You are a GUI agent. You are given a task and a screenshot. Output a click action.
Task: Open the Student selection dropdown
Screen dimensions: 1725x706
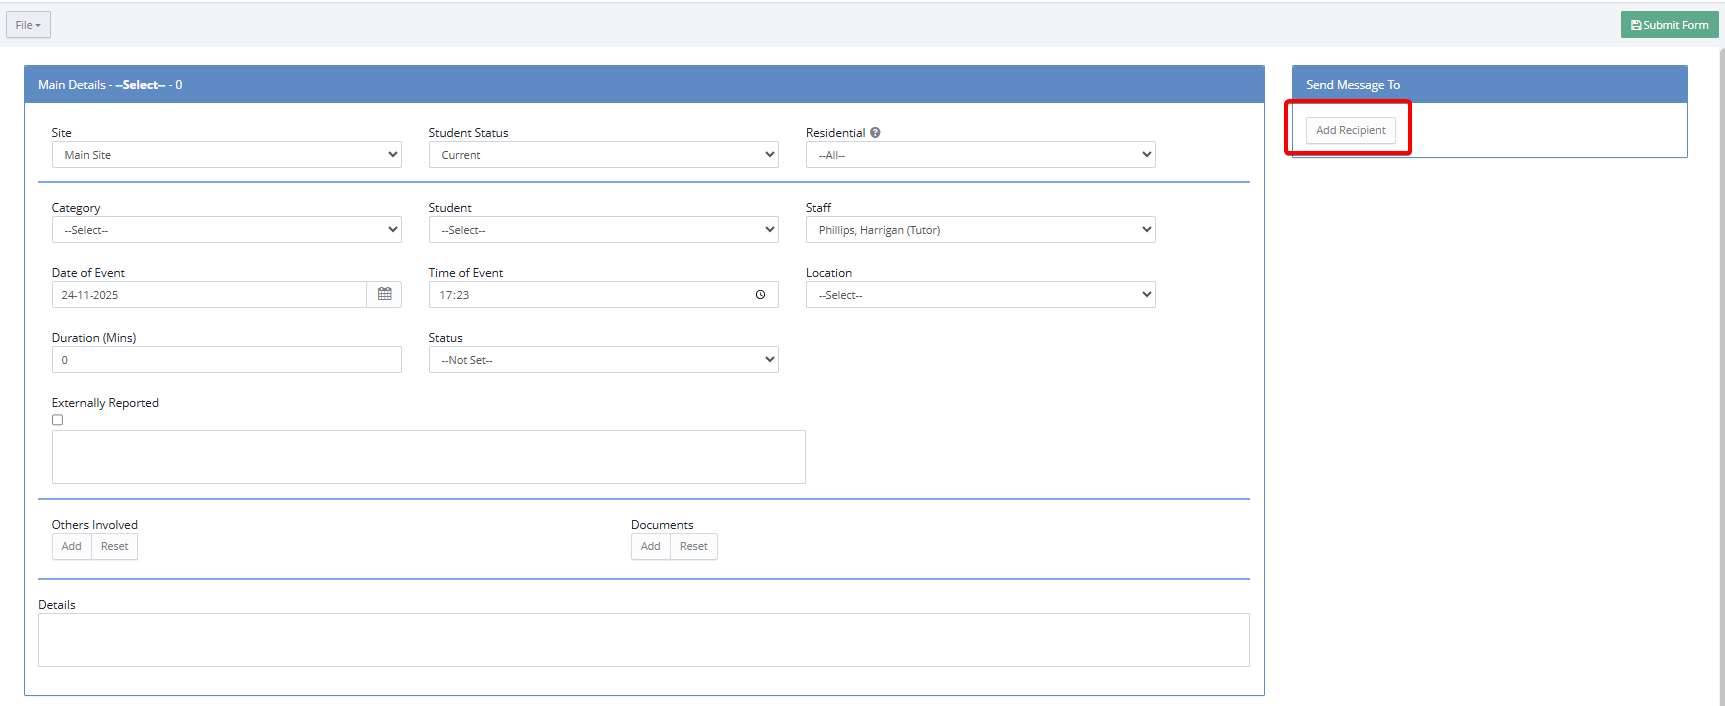pyautogui.click(x=603, y=230)
